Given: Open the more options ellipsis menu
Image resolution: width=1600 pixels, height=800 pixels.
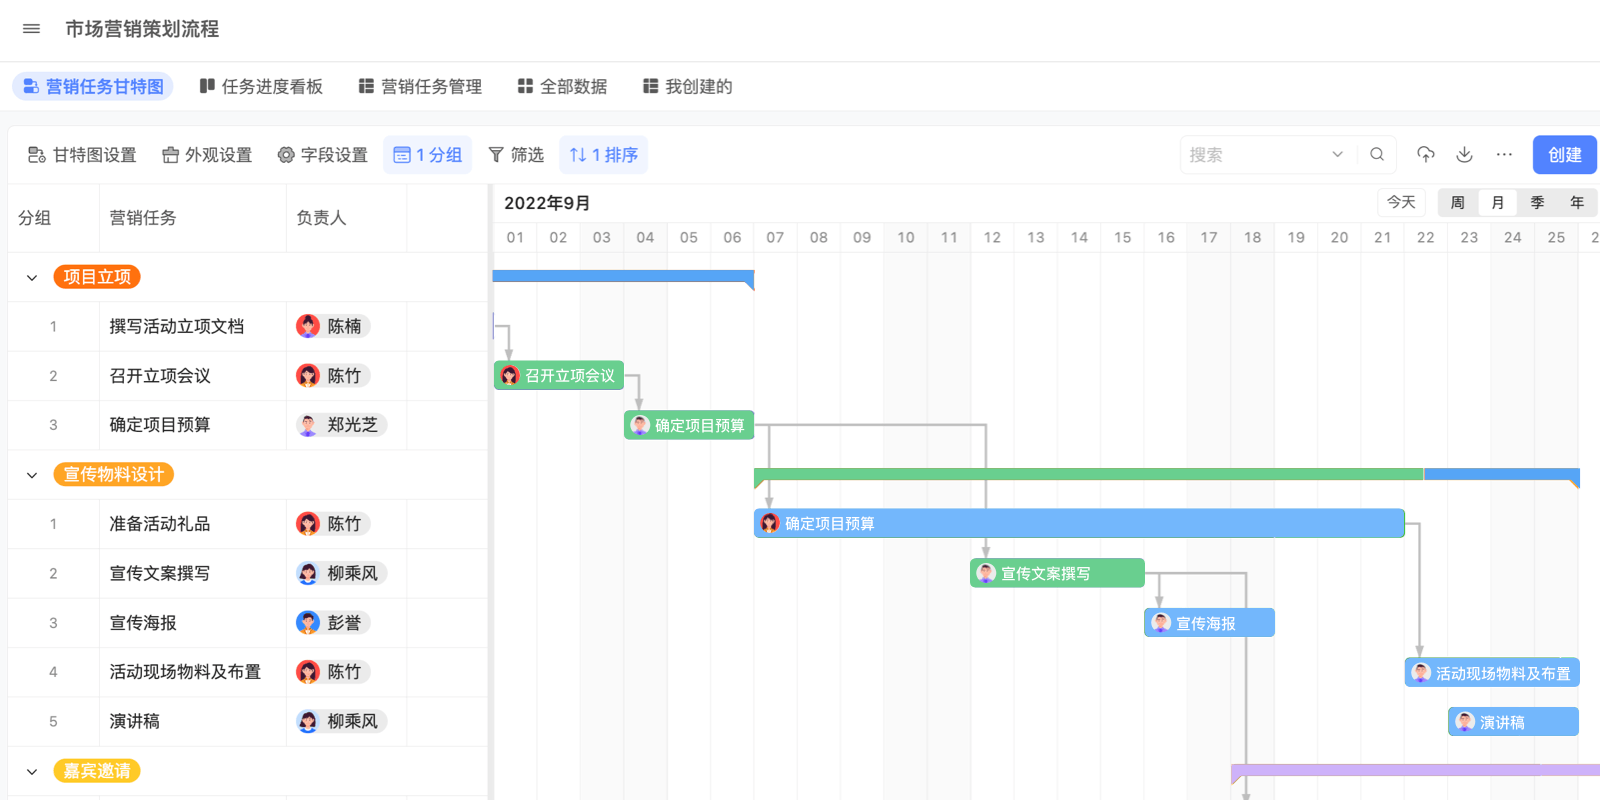Looking at the screenshot, I should [x=1504, y=155].
